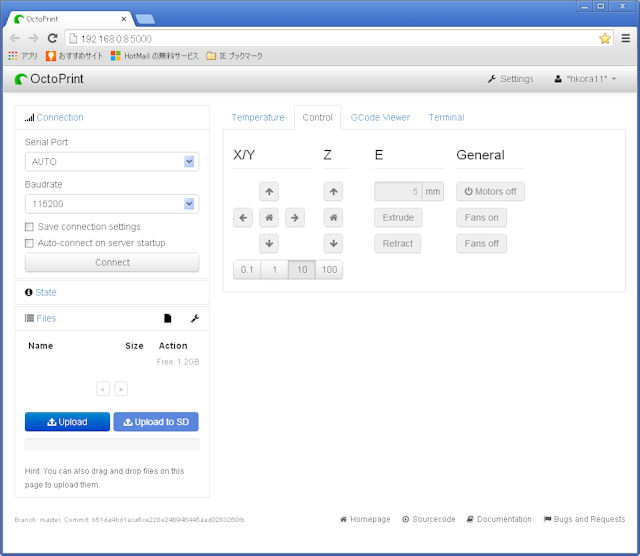Click upload progress bar
This screenshot has height=556, width=640.
click(112, 444)
